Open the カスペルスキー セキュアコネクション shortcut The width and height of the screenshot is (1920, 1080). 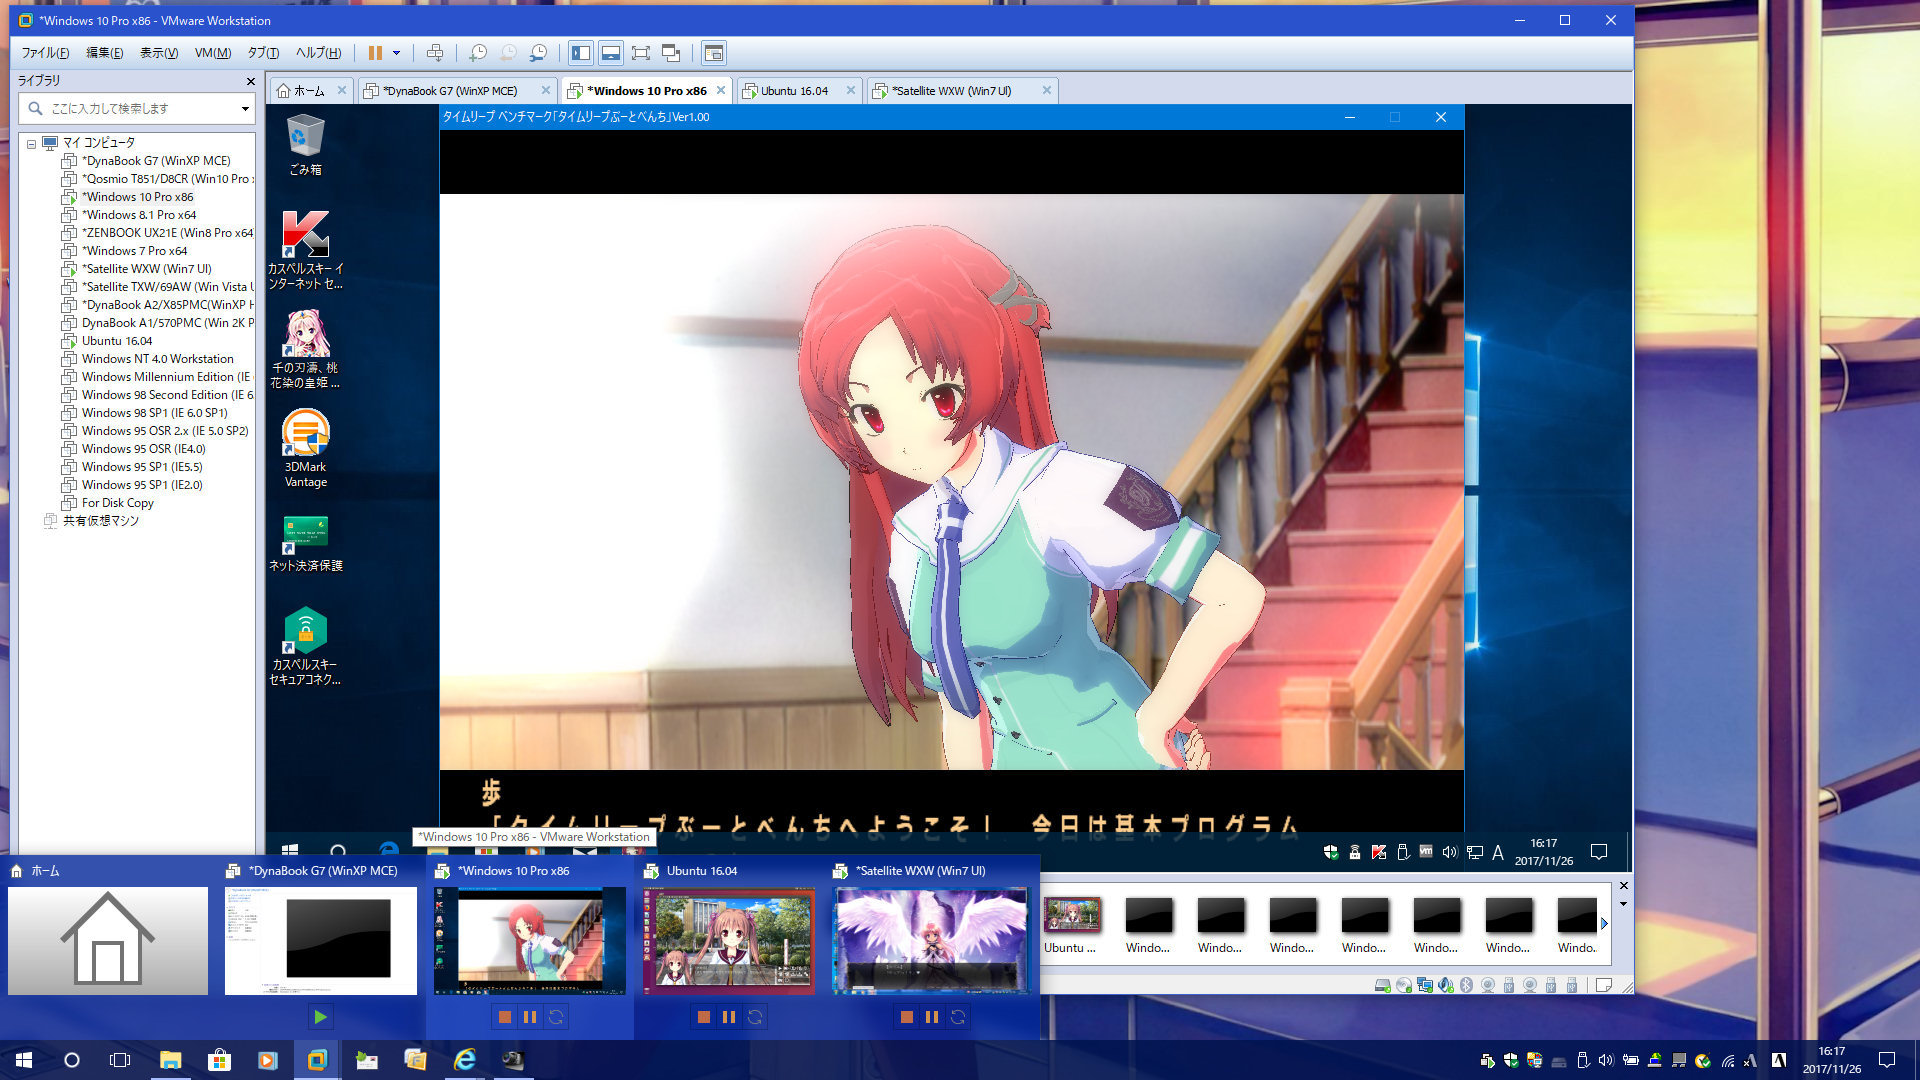click(305, 646)
